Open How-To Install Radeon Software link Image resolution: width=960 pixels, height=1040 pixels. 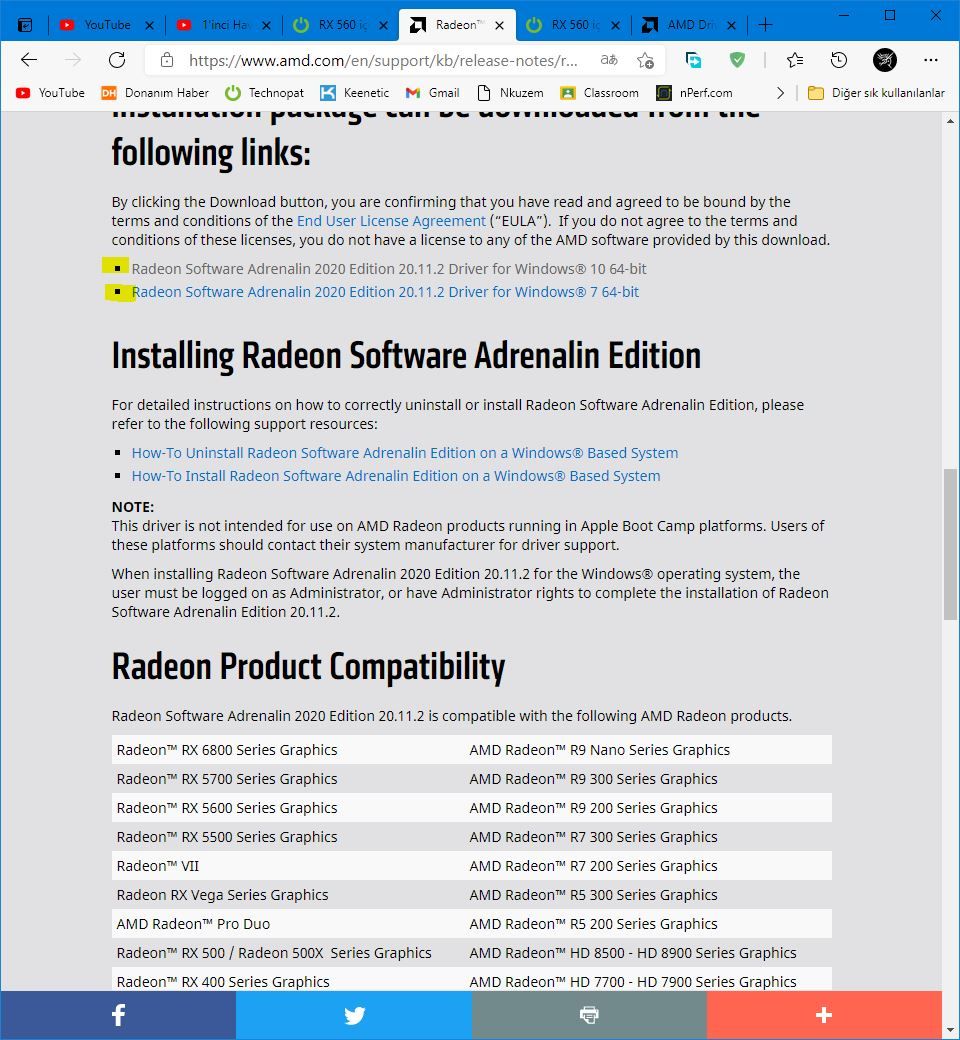(x=395, y=476)
